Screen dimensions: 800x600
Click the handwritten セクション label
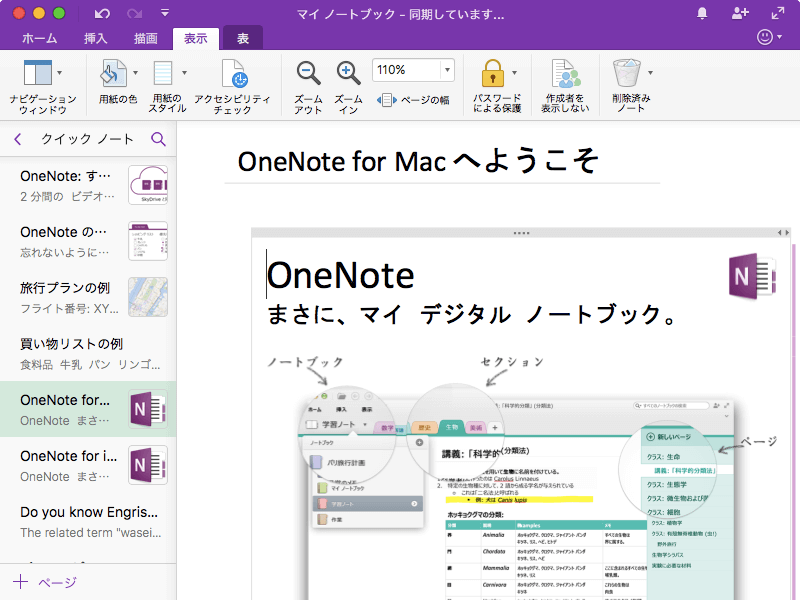click(x=512, y=362)
